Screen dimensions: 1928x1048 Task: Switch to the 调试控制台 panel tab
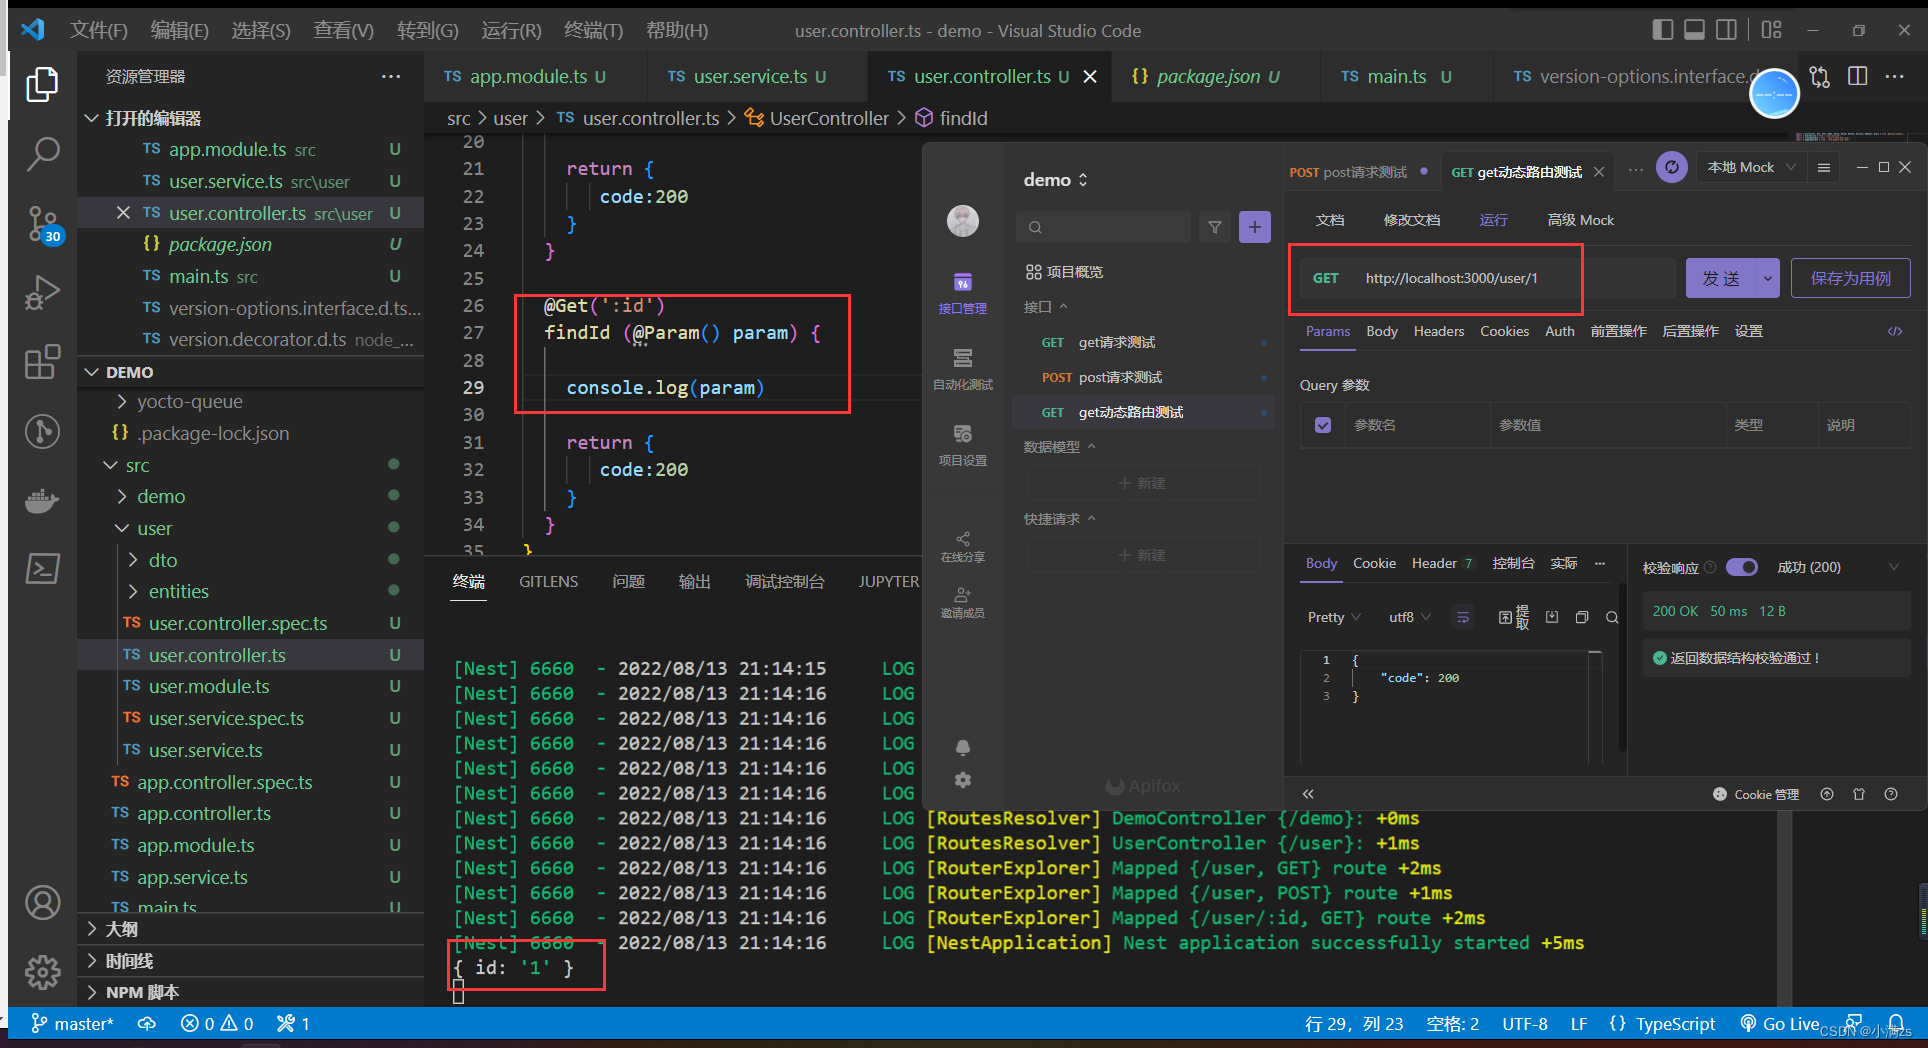tap(785, 581)
